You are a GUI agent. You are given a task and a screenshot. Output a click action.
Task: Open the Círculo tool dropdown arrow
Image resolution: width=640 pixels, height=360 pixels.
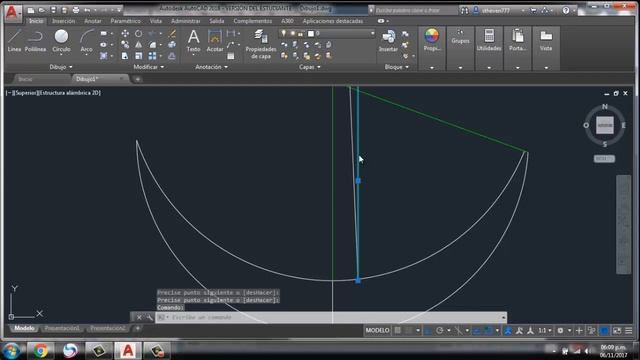point(61,55)
